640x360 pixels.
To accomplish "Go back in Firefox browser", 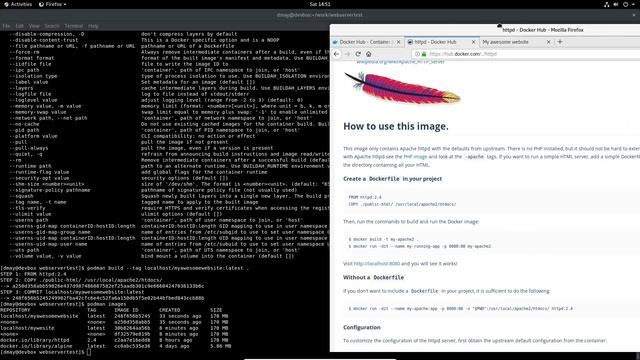I will 337,54.
